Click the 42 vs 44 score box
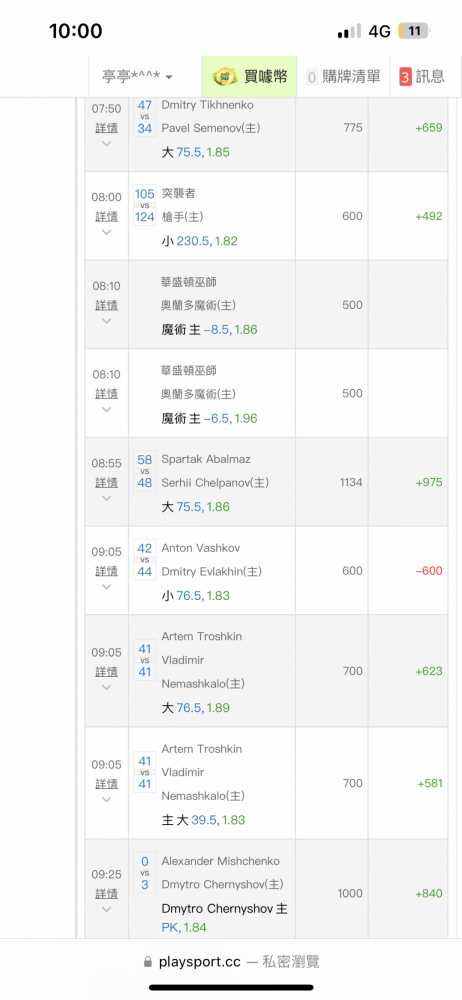Viewport: 462px width, 1000px height. [145, 559]
